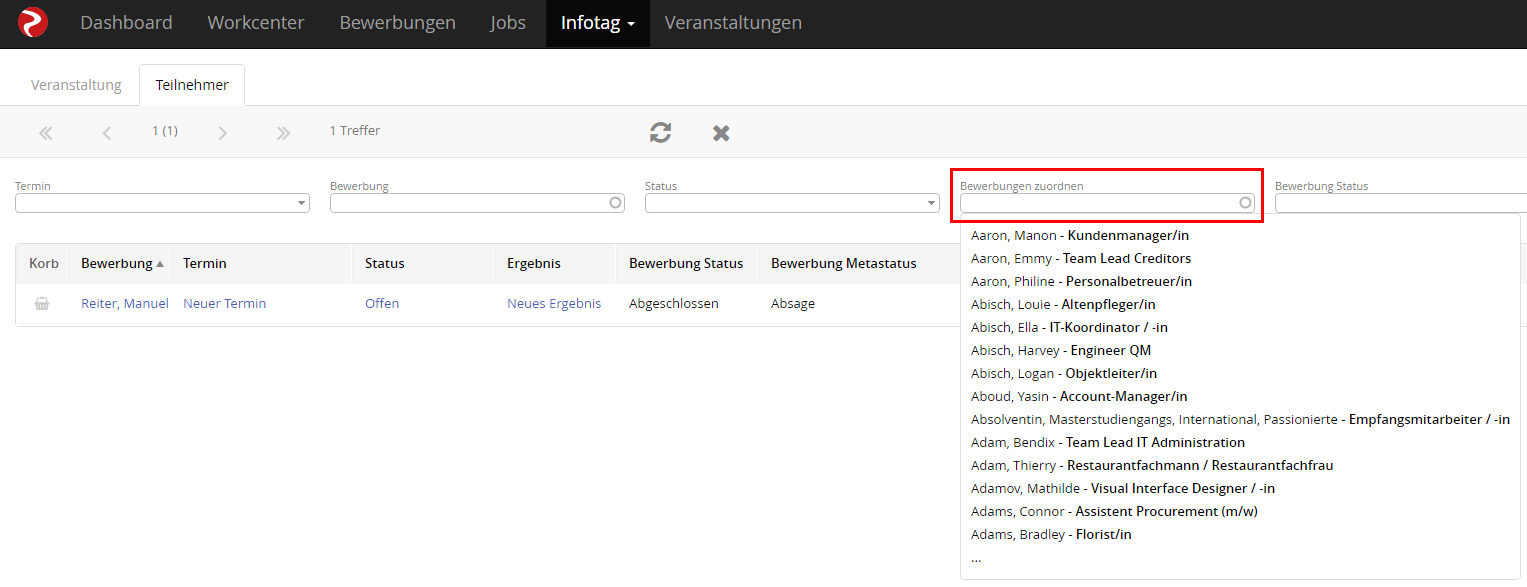
Task: Open Jobs in top navigation
Action: pos(508,23)
